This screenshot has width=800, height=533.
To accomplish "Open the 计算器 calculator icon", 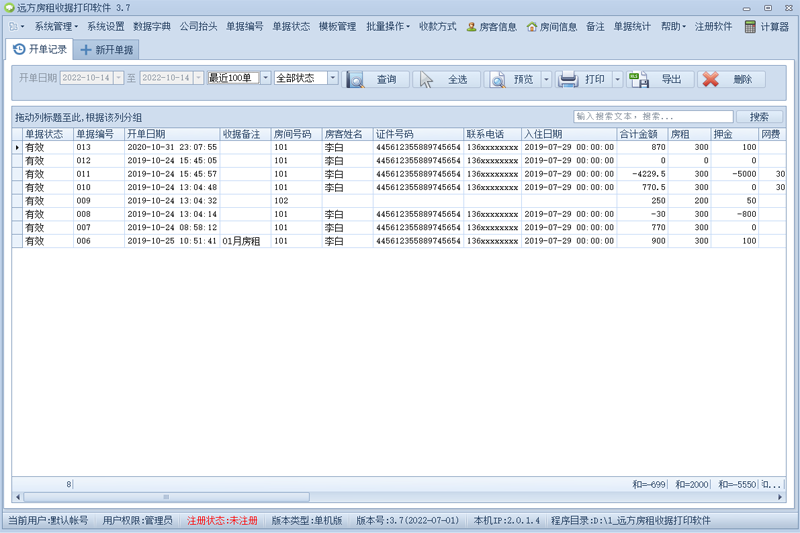I will 749,27.
